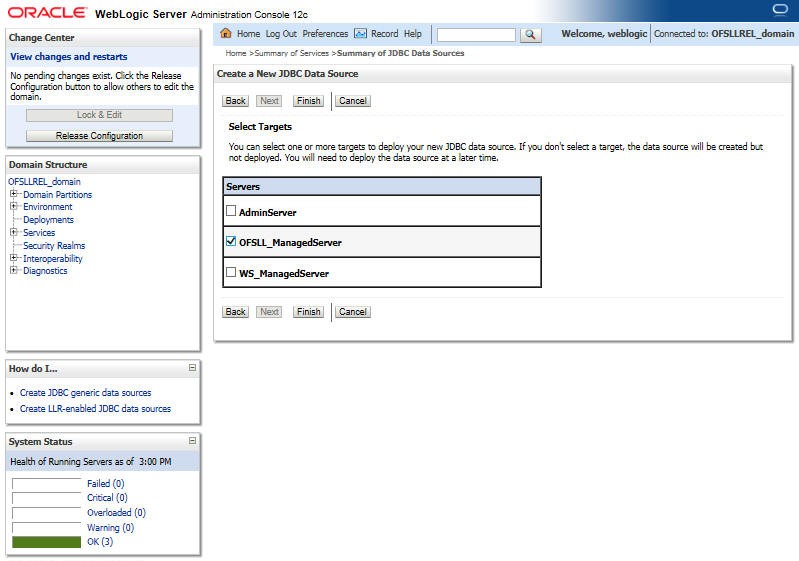Expand the Interoperability tree node
This screenshot has height=561, width=799.
pyautogui.click(x=14, y=257)
